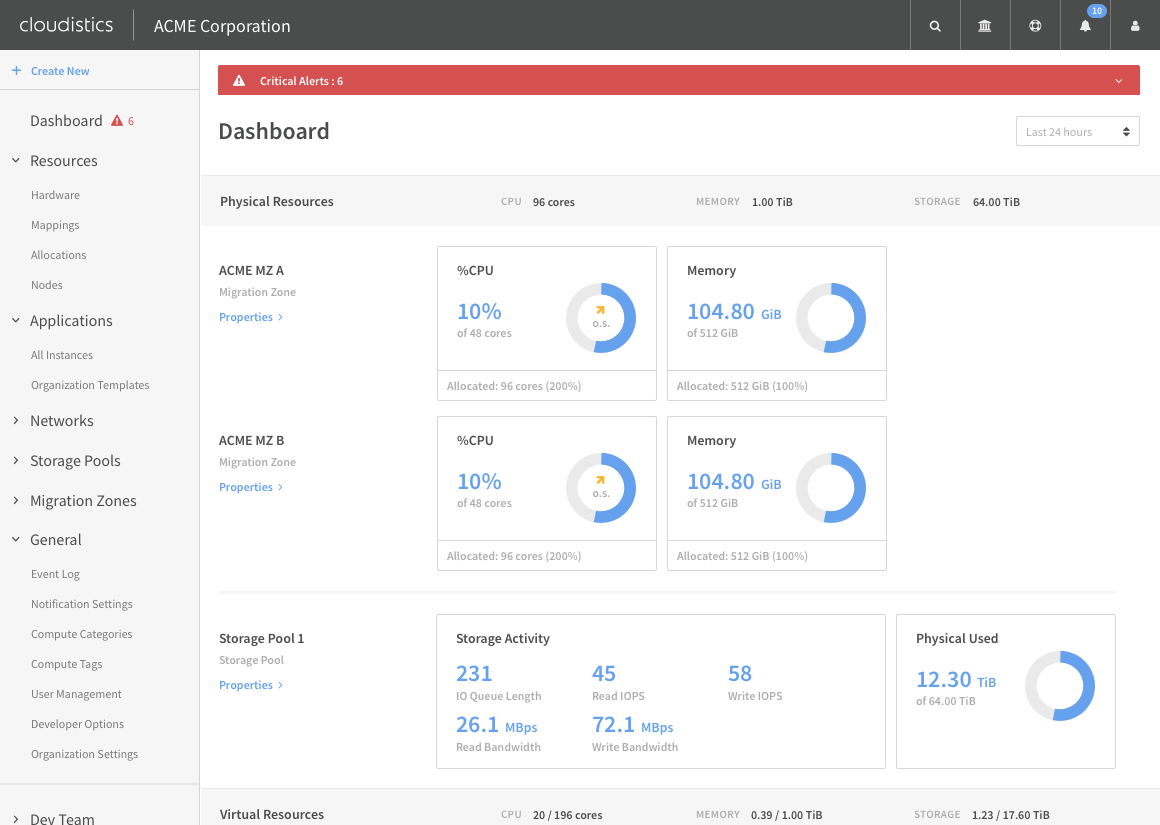Click Virtual Resources 0.39 / 1.00 TiB memory
1160x825 pixels.
coord(786,815)
